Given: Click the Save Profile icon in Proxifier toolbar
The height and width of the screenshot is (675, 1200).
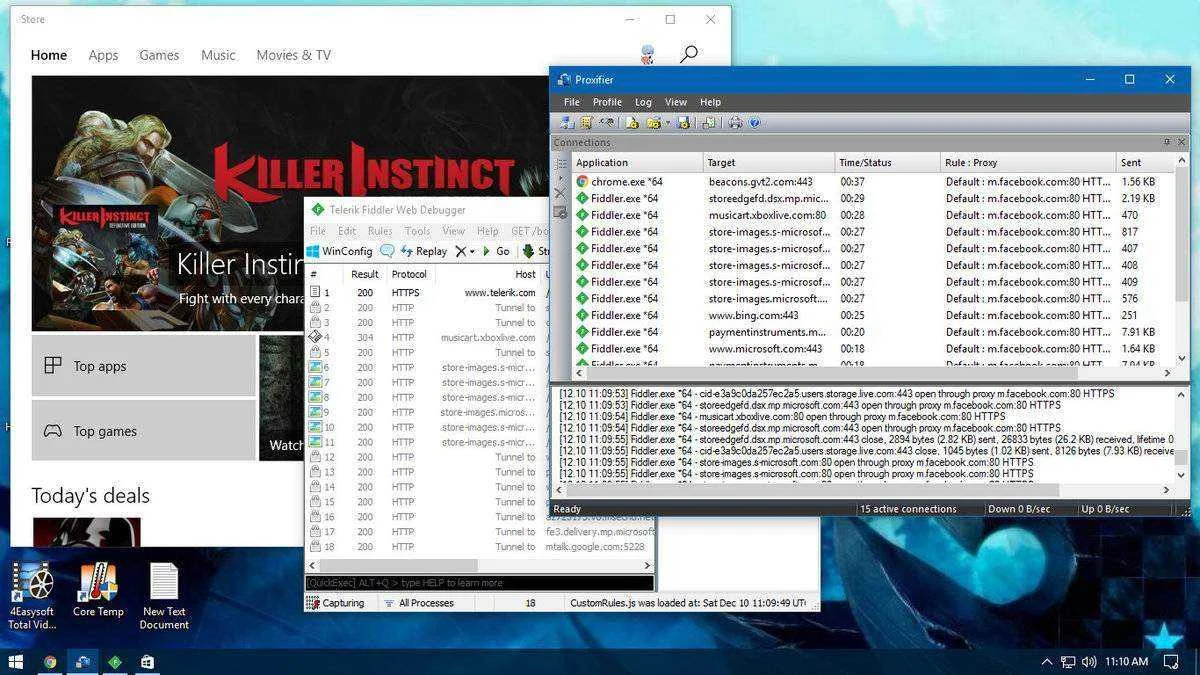Looking at the screenshot, I should (683, 123).
